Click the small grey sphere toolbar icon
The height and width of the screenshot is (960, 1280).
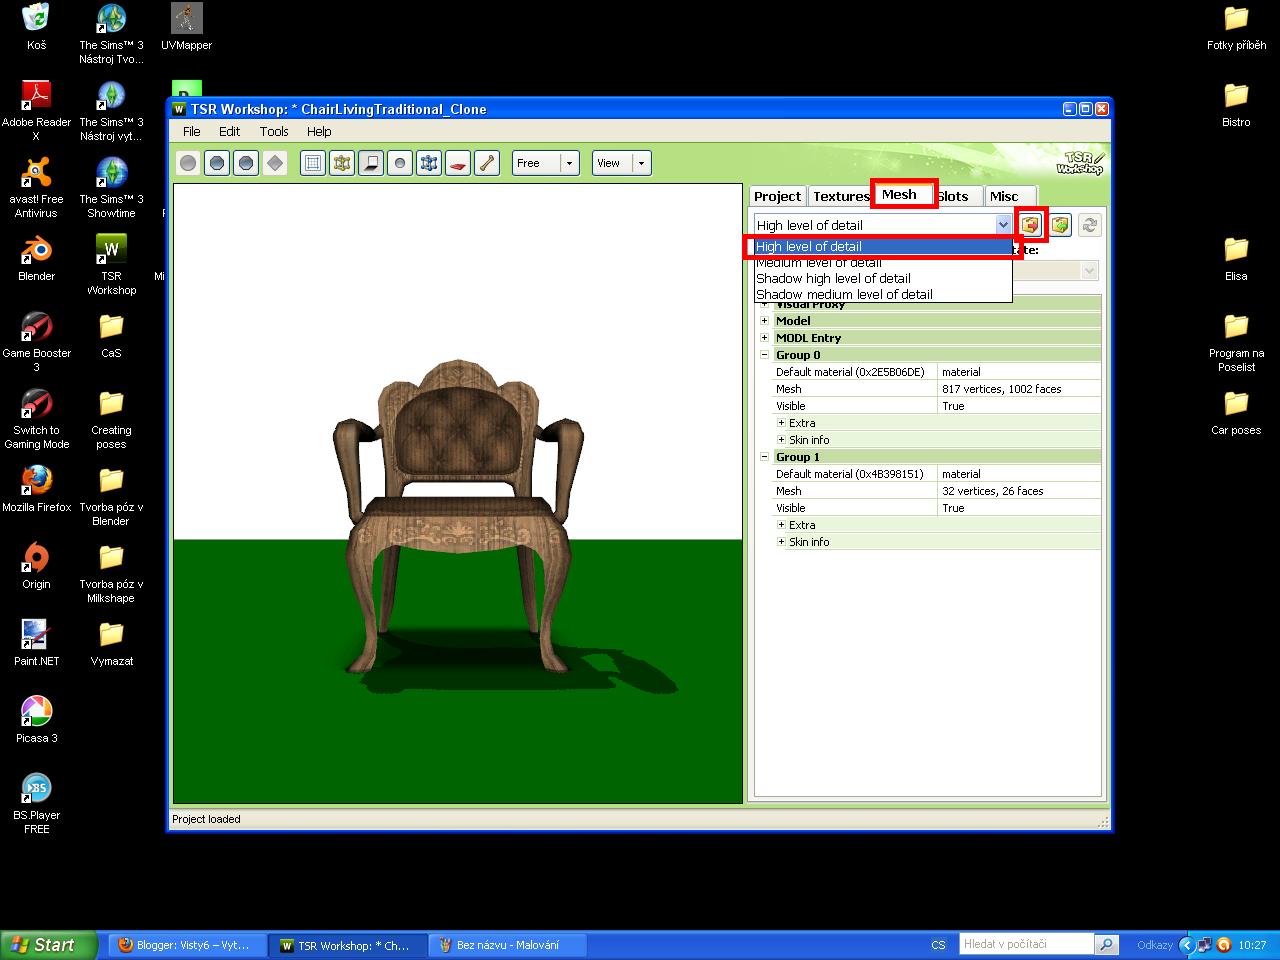click(x=400, y=163)
